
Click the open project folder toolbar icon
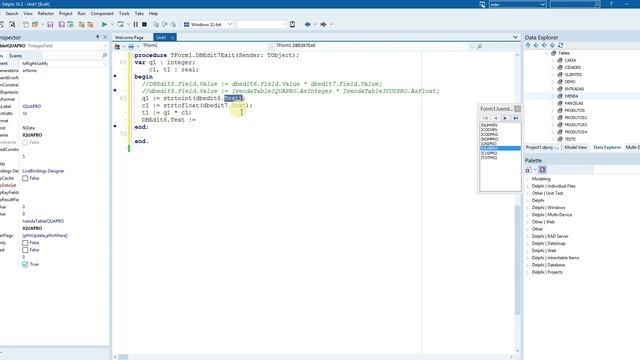[x=35, y=24]
